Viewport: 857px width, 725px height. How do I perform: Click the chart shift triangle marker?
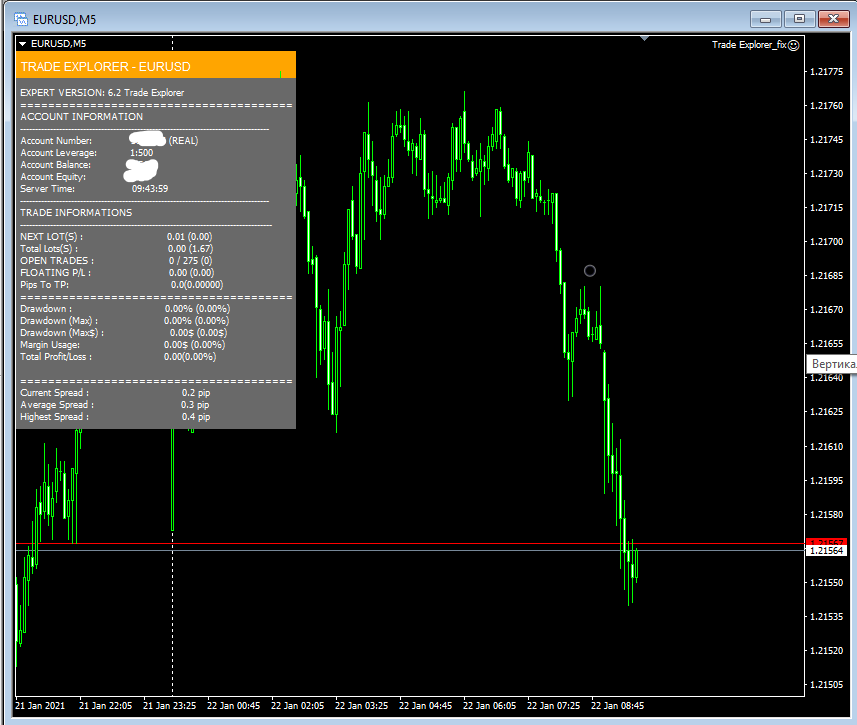click(x=644, y=38)
